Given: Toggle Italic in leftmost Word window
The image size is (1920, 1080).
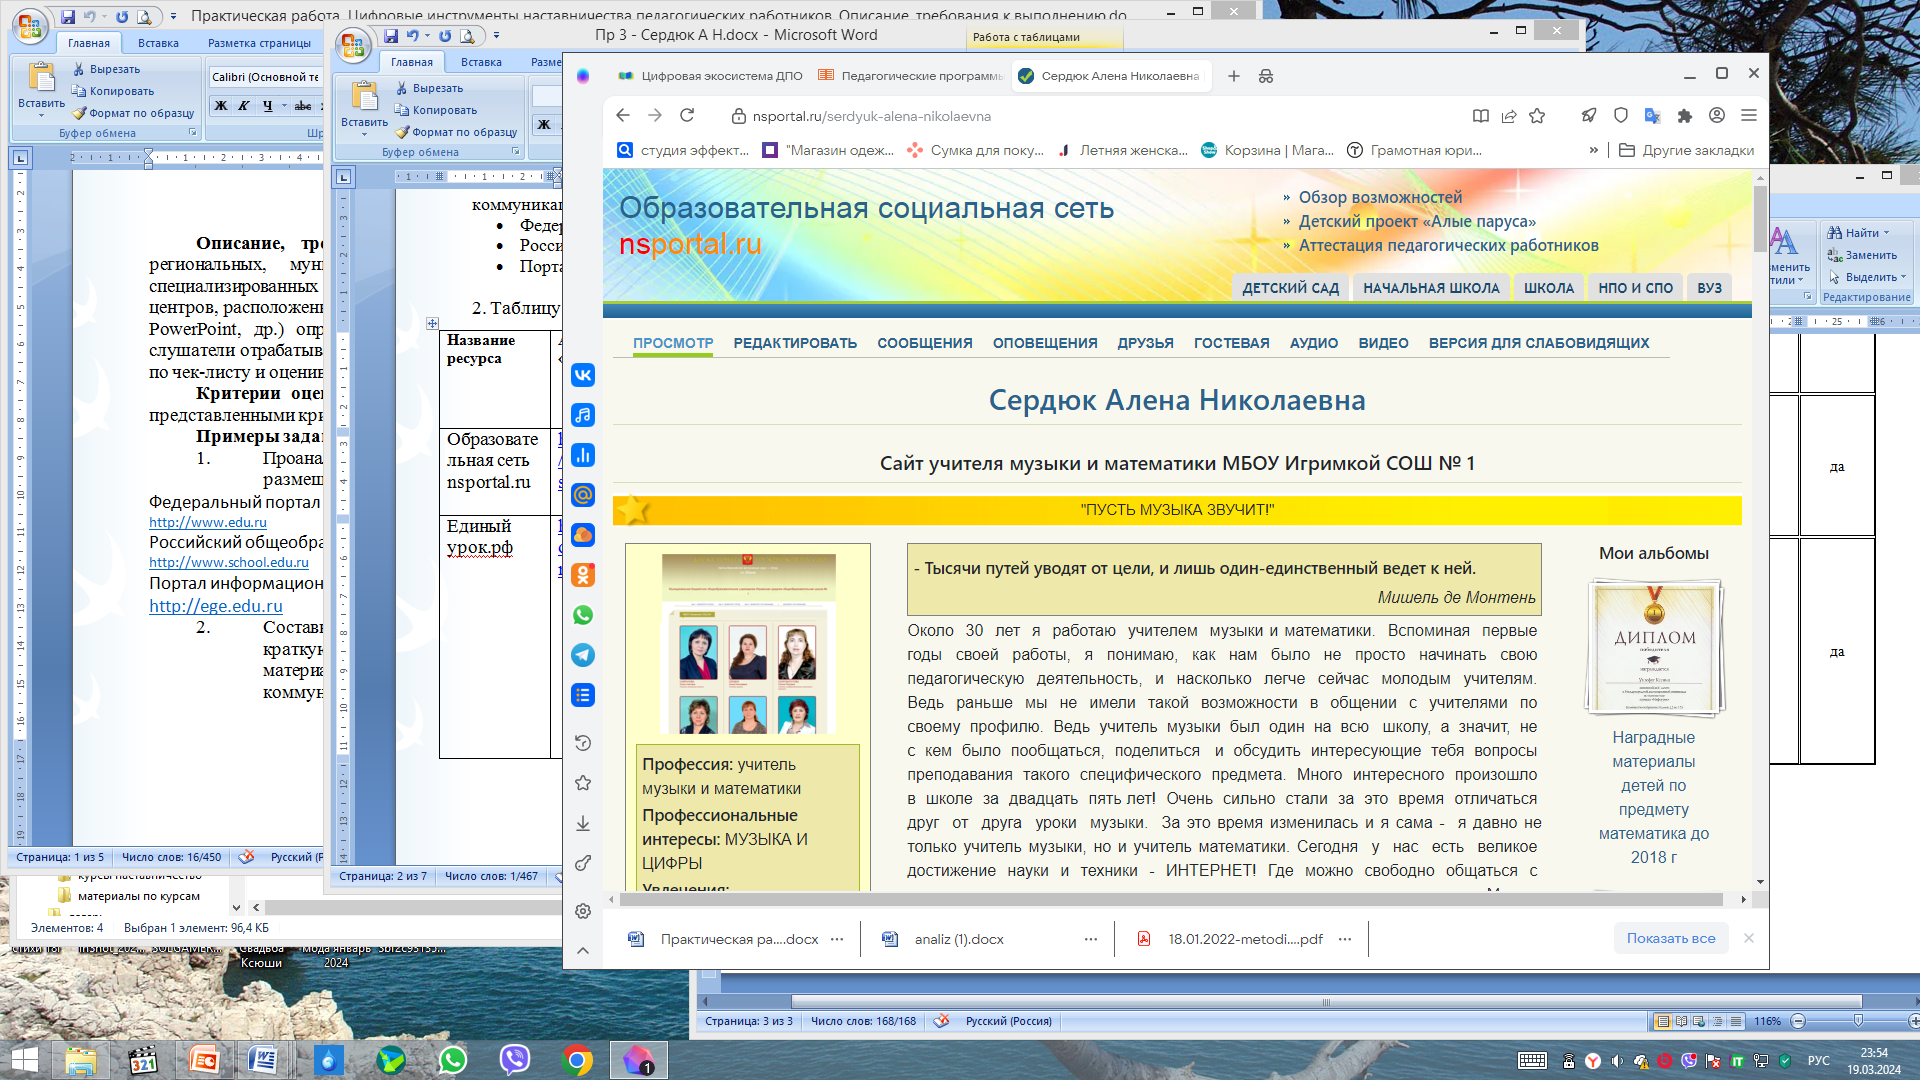Looking at the screenshot, I should (244, 105).
